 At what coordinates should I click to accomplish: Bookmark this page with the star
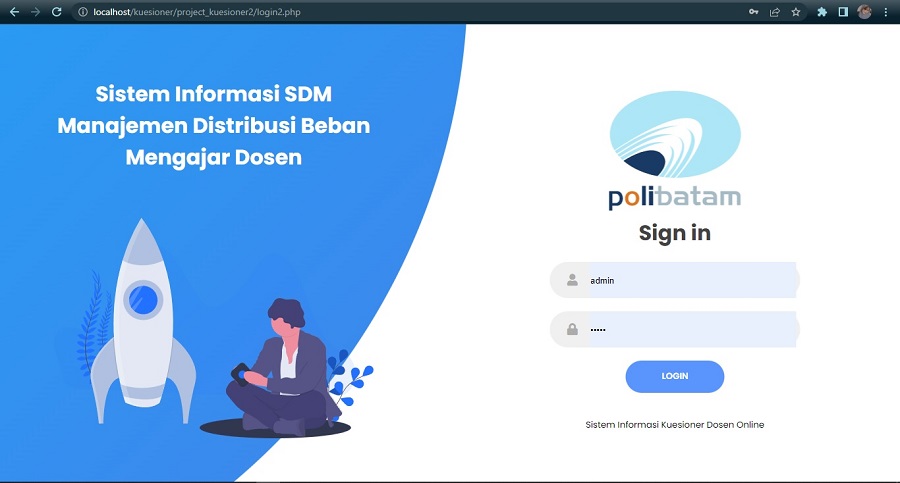pos(796,11)
